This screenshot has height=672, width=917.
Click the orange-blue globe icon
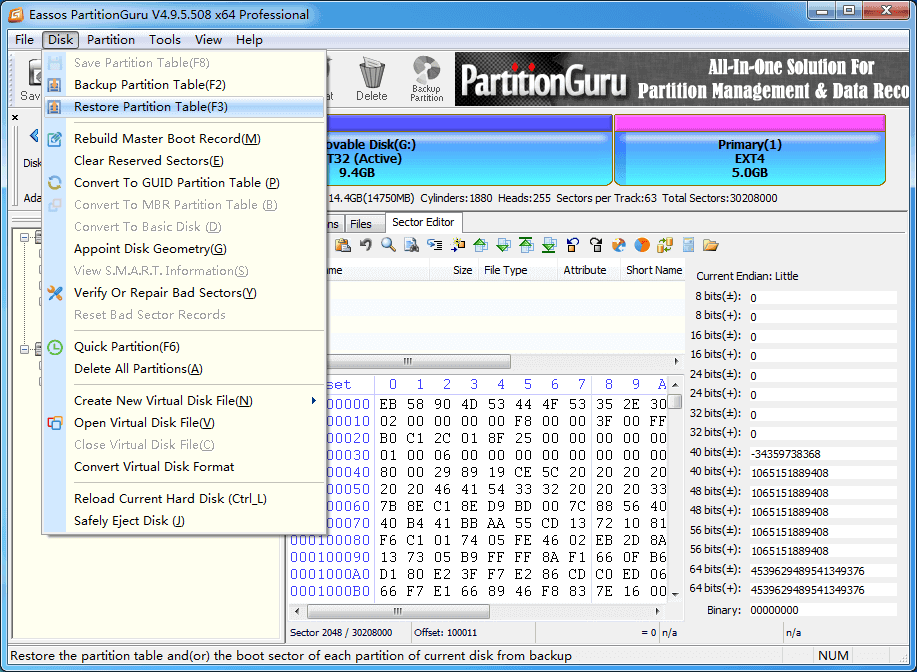(619, 245)
